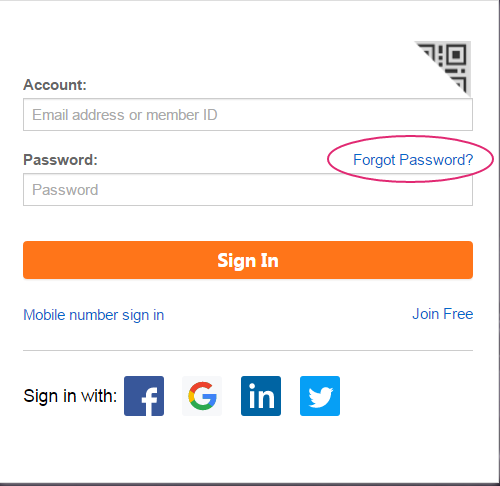This screenshot has width=500, height=486.
Task: Click the circled Forgot Password? text
Action: click(x=413, y=160)
